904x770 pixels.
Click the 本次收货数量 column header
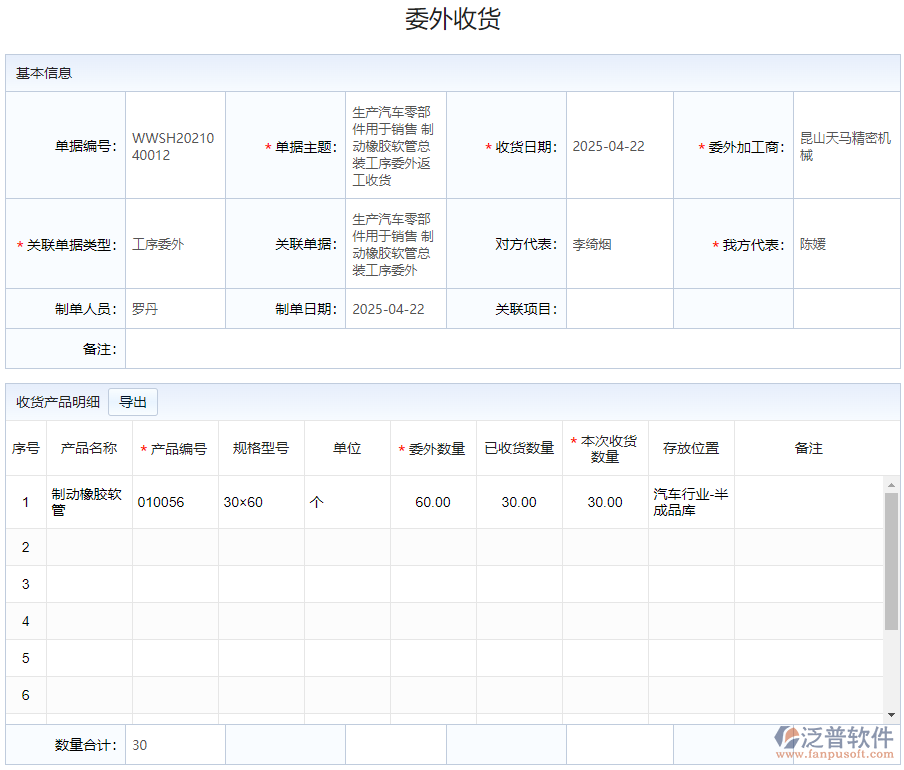tap(605, 449)
